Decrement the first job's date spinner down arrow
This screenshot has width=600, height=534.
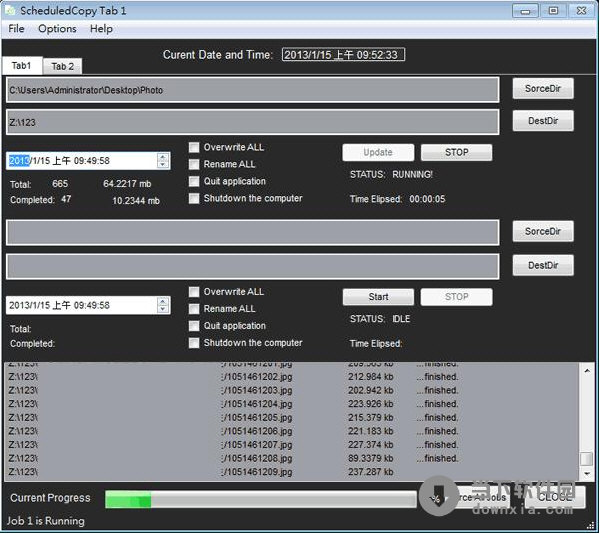(x=163, y=165)
